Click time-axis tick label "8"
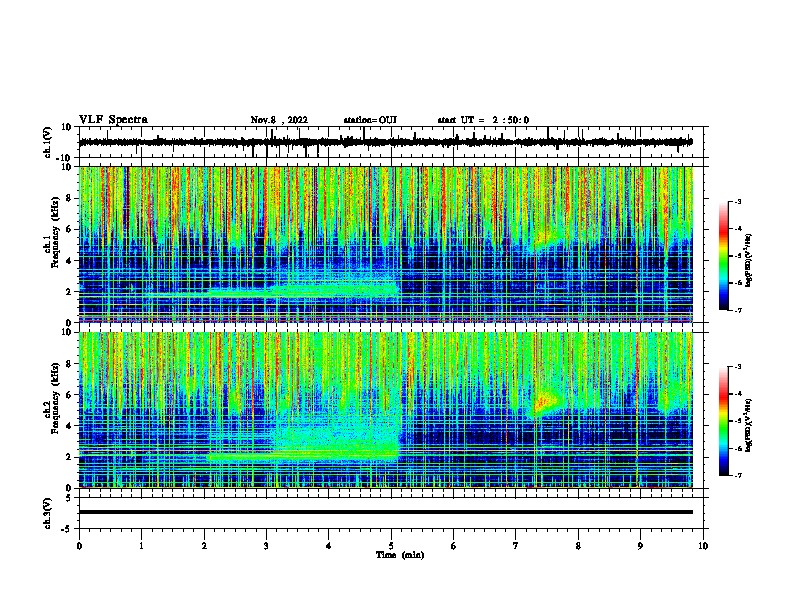This screenshot has height=612, width=792. point(578,546)
